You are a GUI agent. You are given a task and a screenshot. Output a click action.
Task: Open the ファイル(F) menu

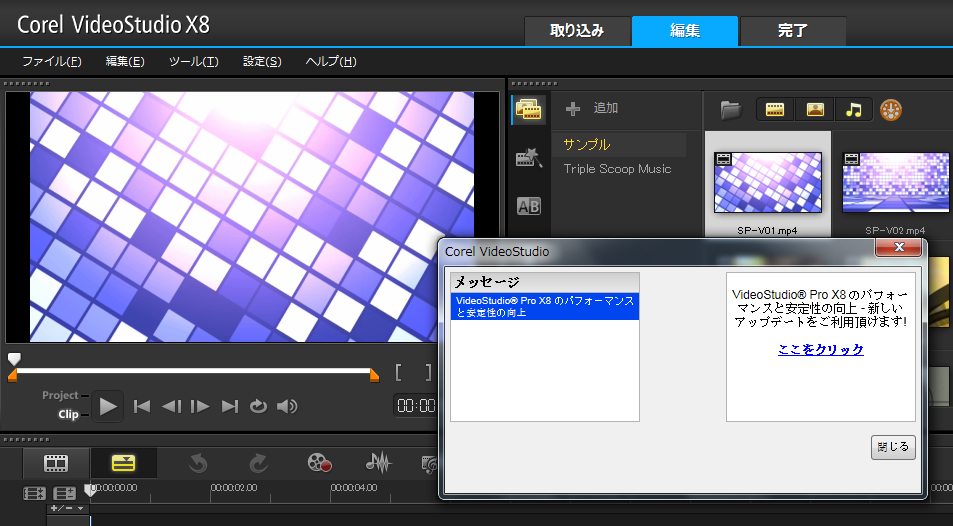(x=52, y=61)
